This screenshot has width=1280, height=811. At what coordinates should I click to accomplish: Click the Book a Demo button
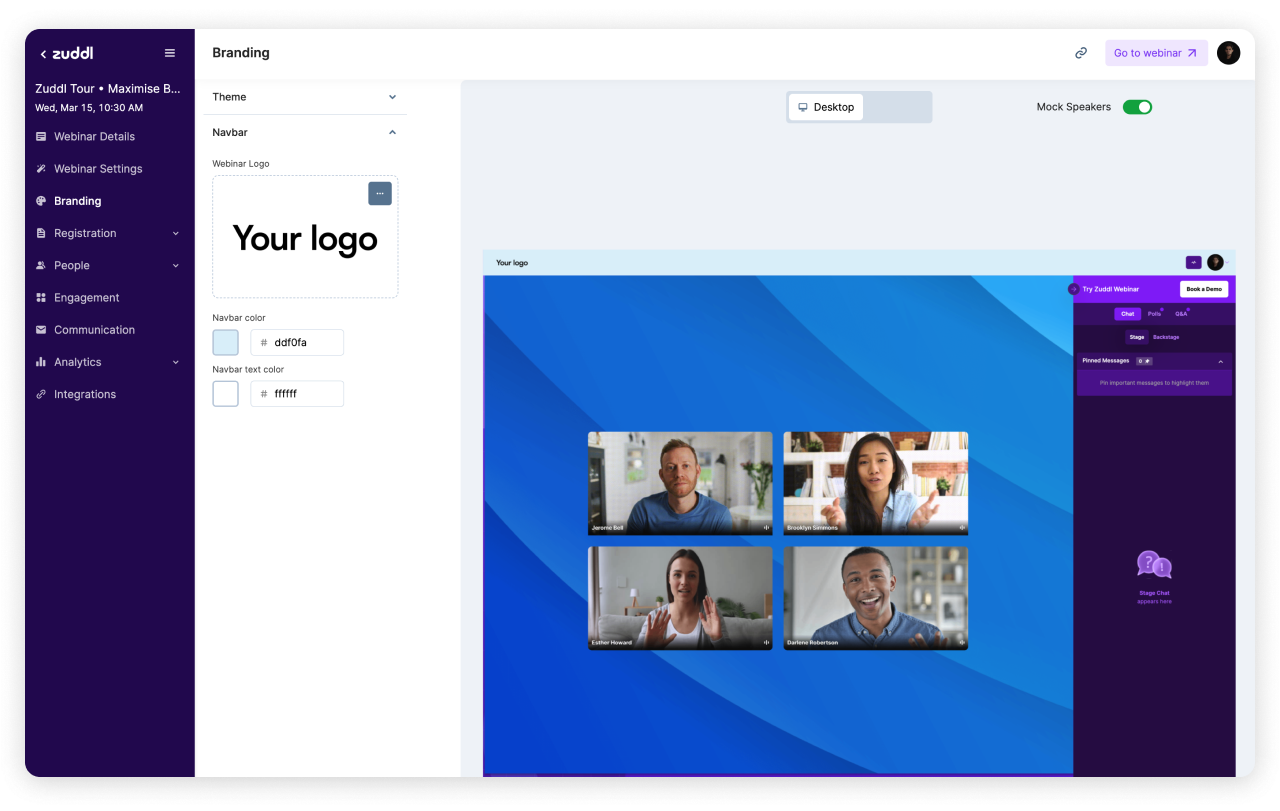click(1204, 289)
